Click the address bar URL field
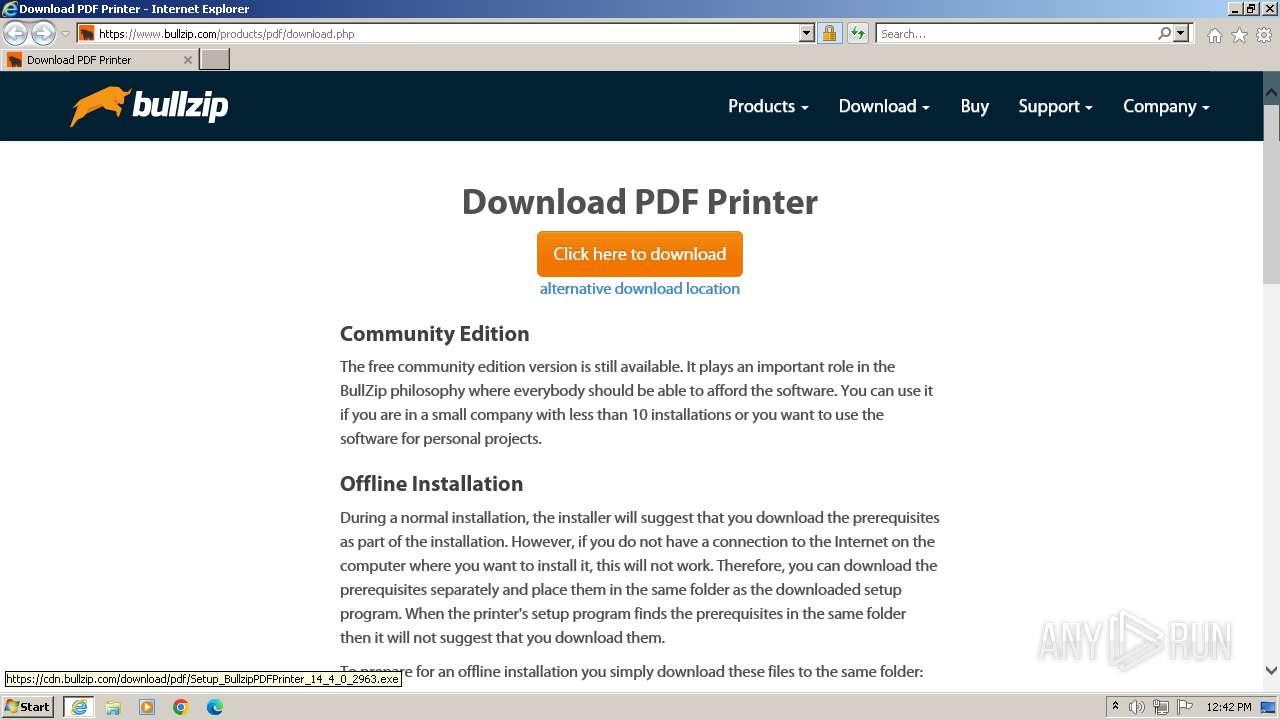1280x720 pixels. 446,33
